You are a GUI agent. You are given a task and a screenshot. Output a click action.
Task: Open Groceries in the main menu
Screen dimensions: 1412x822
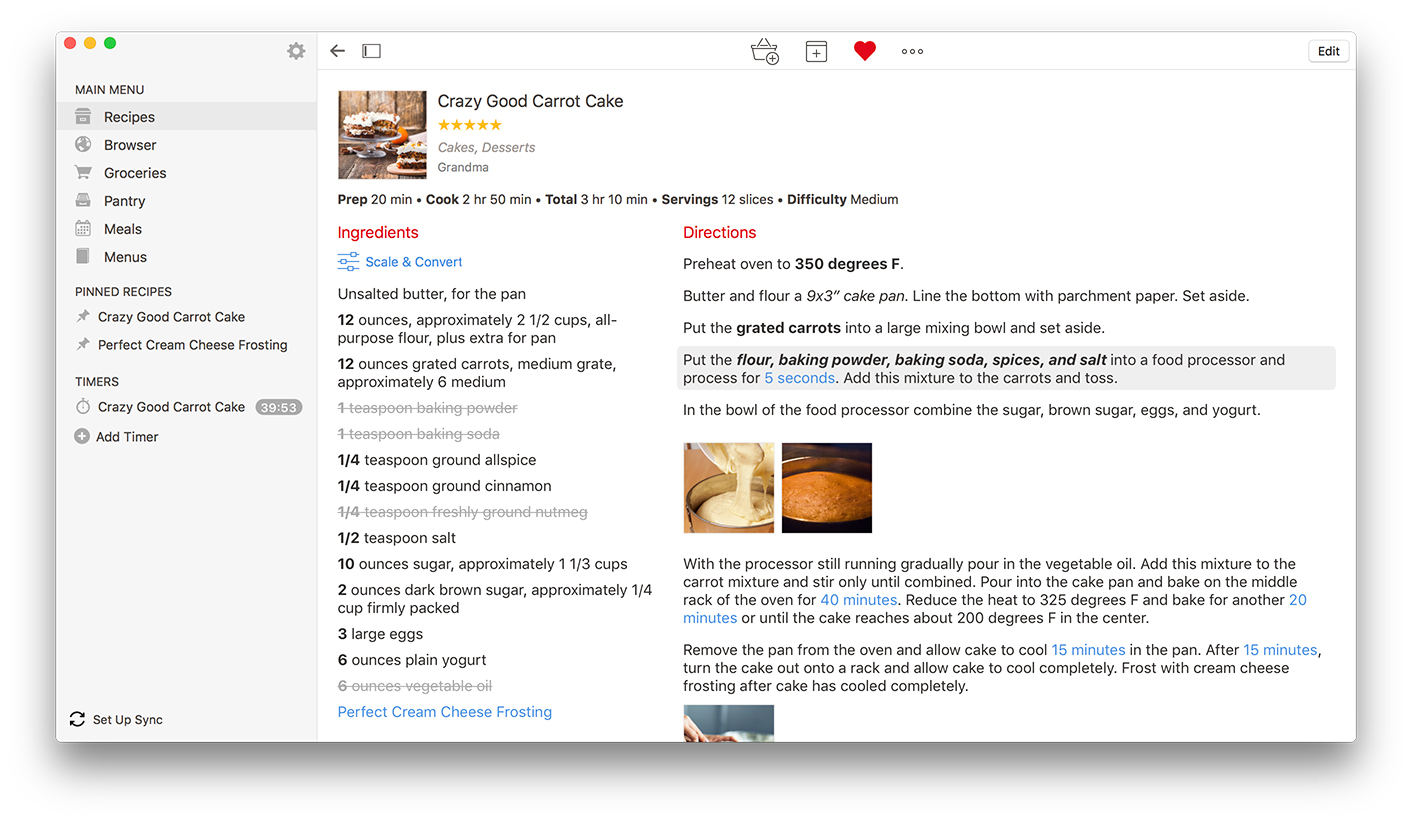pyautogui.click(x=135, y=173)
